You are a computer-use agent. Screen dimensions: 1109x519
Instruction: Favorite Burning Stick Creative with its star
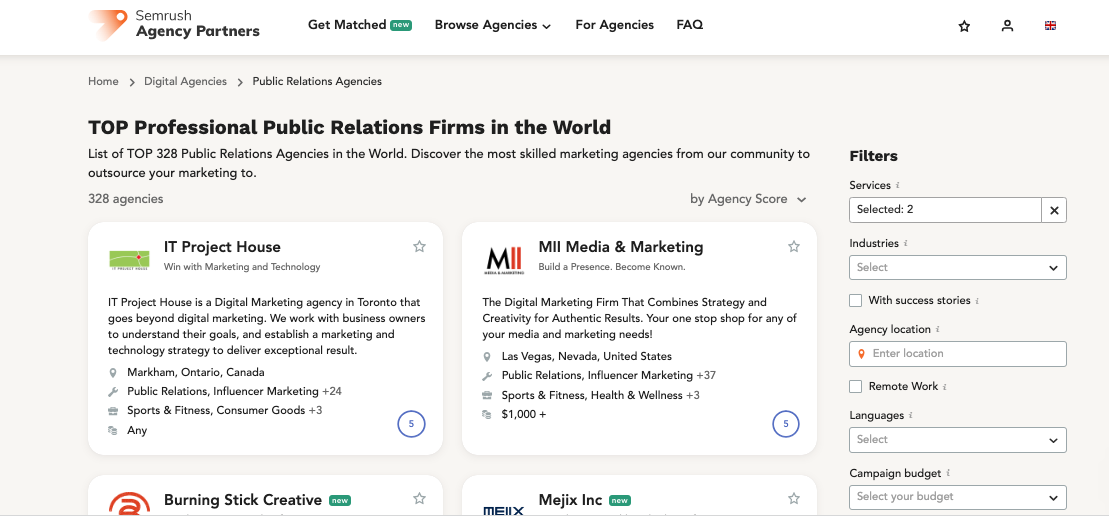click(419, 498)
